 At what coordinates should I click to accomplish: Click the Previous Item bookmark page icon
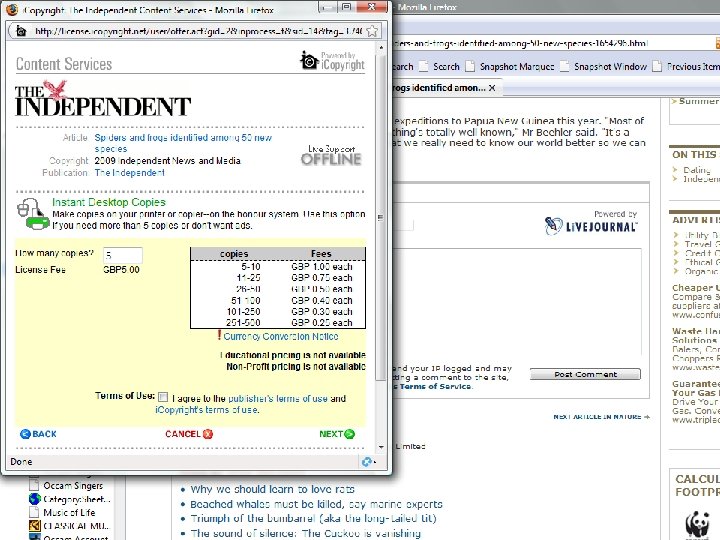tap(658, 67)
